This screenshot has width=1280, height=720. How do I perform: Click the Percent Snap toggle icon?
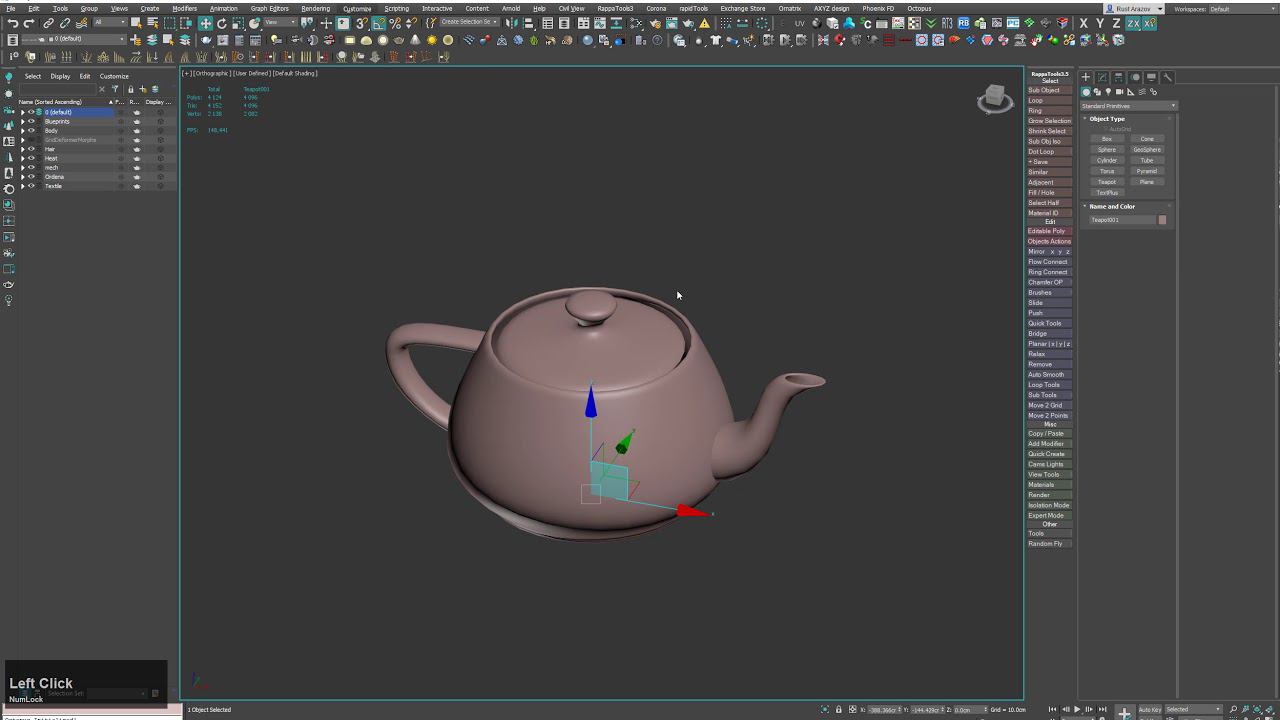point(395,22)
